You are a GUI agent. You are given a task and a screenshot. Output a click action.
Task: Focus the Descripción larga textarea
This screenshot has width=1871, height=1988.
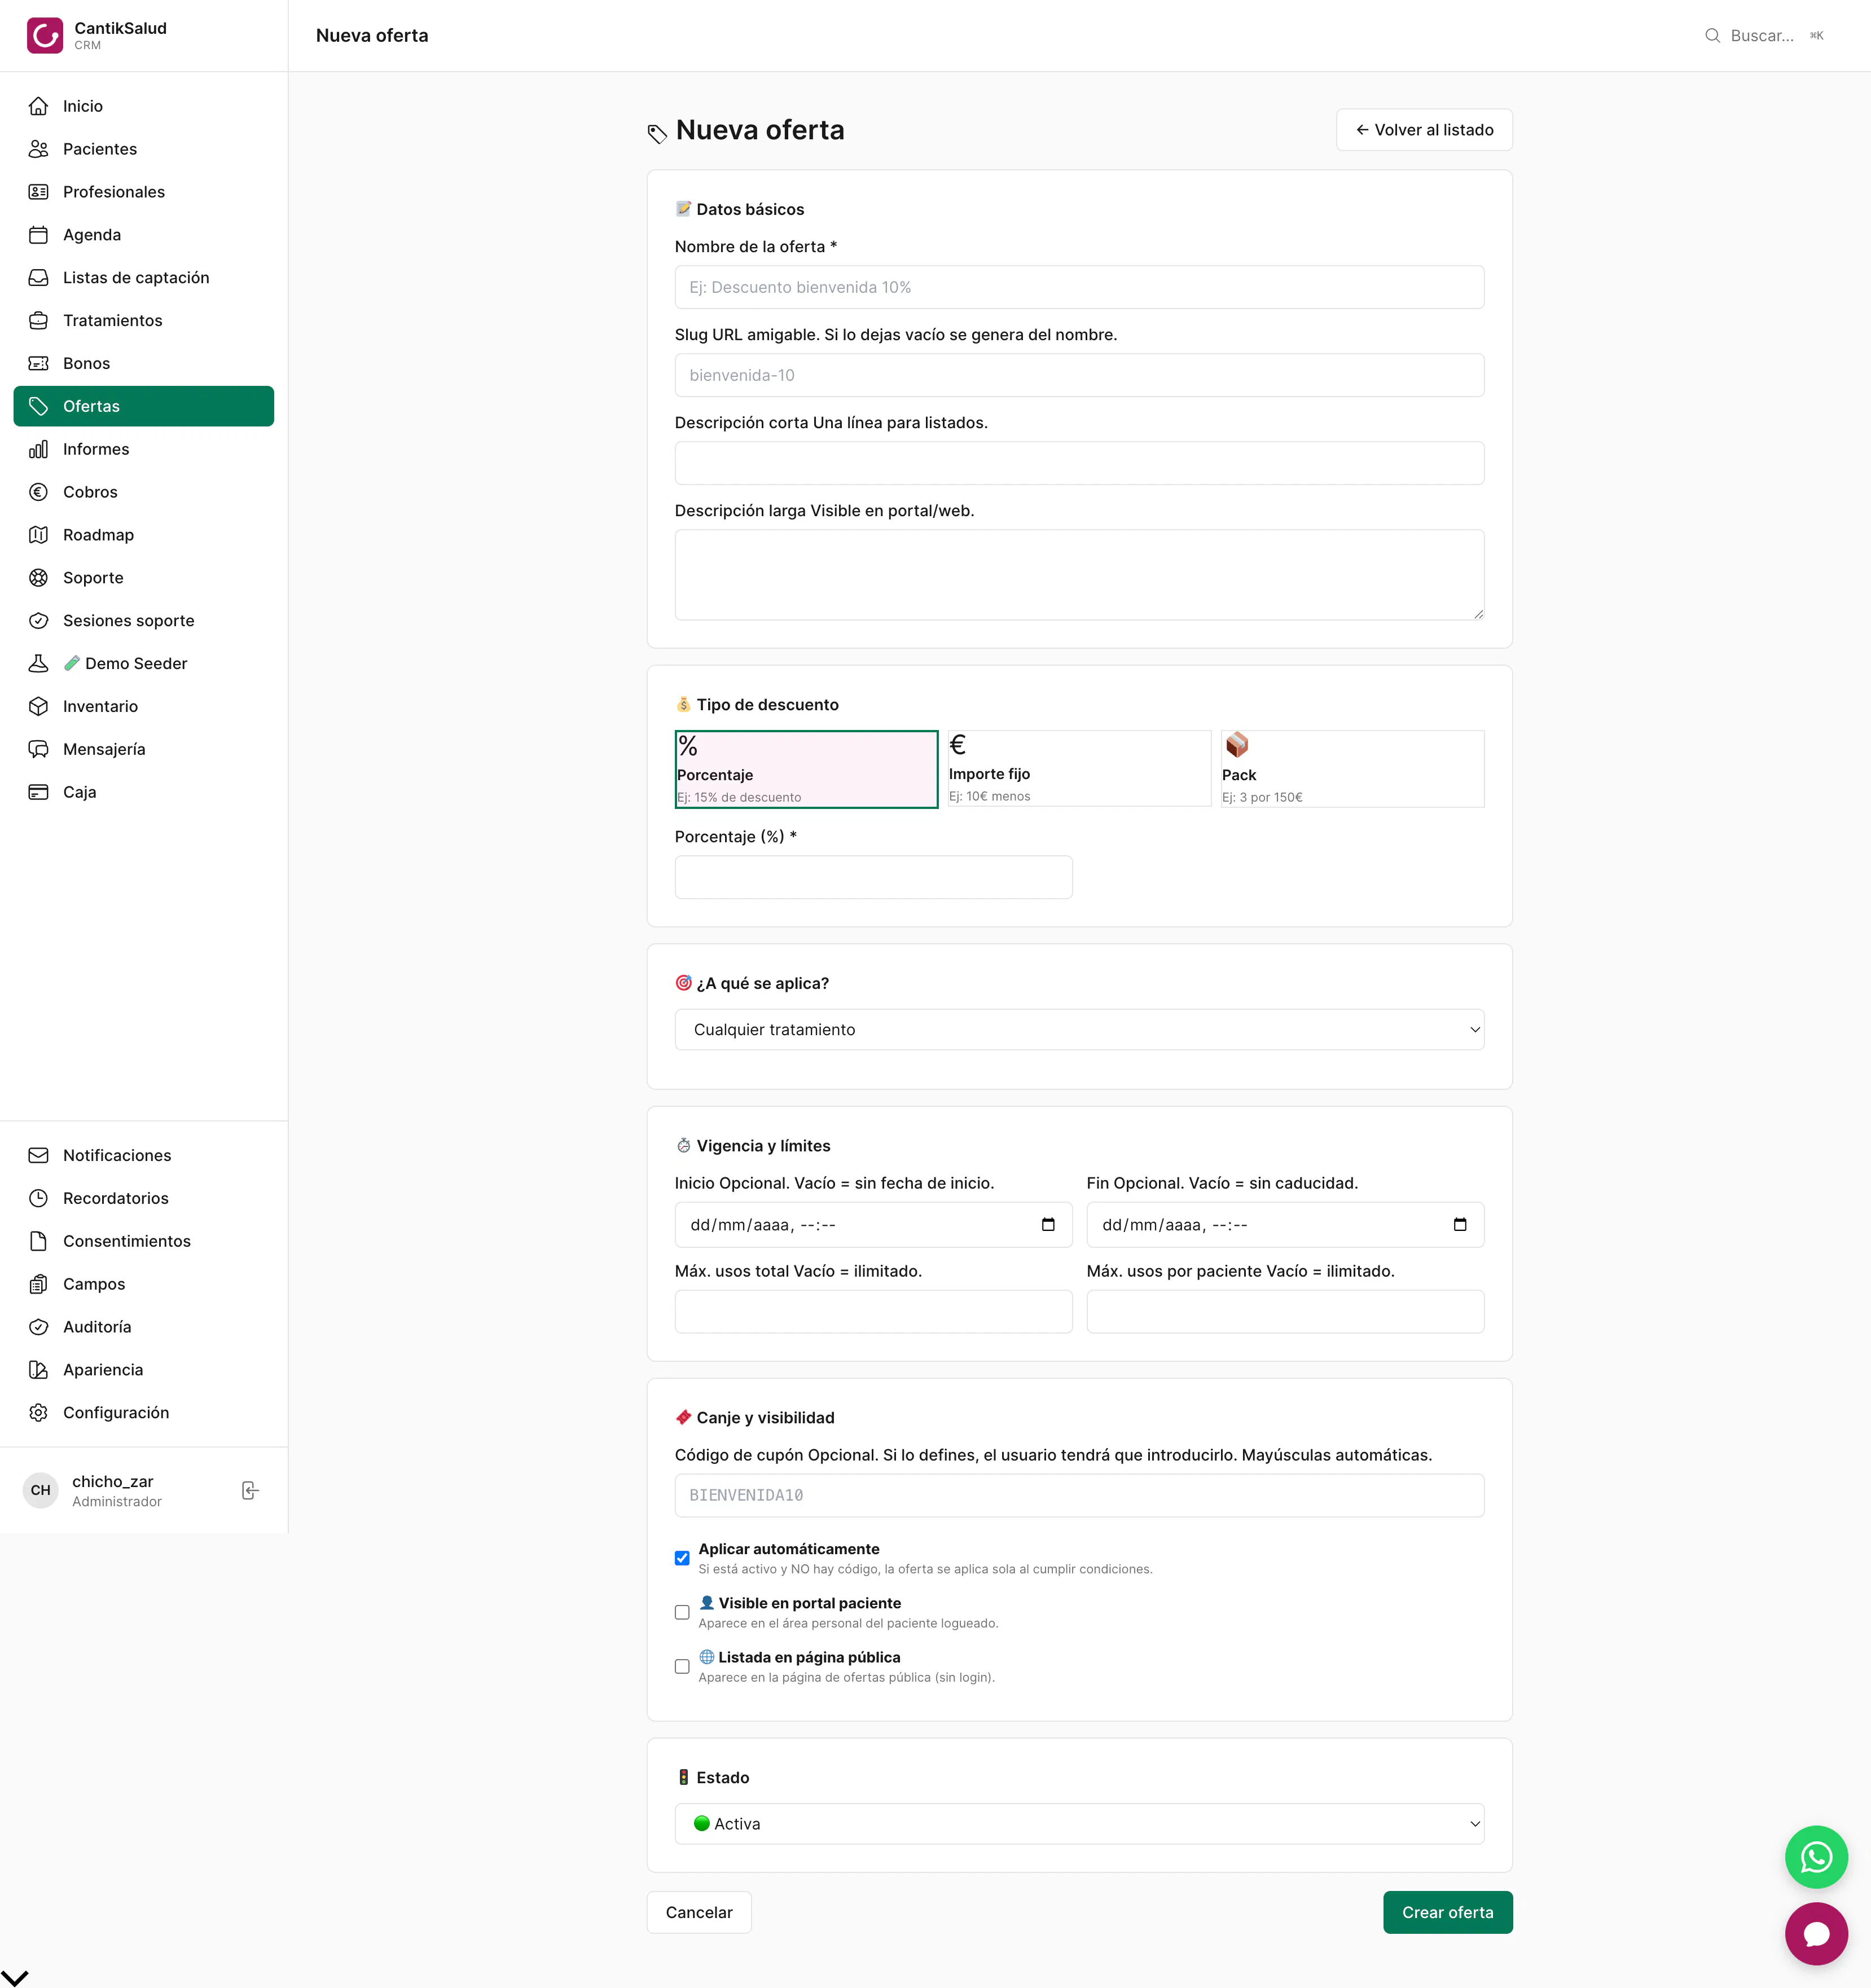point(1079,575)
